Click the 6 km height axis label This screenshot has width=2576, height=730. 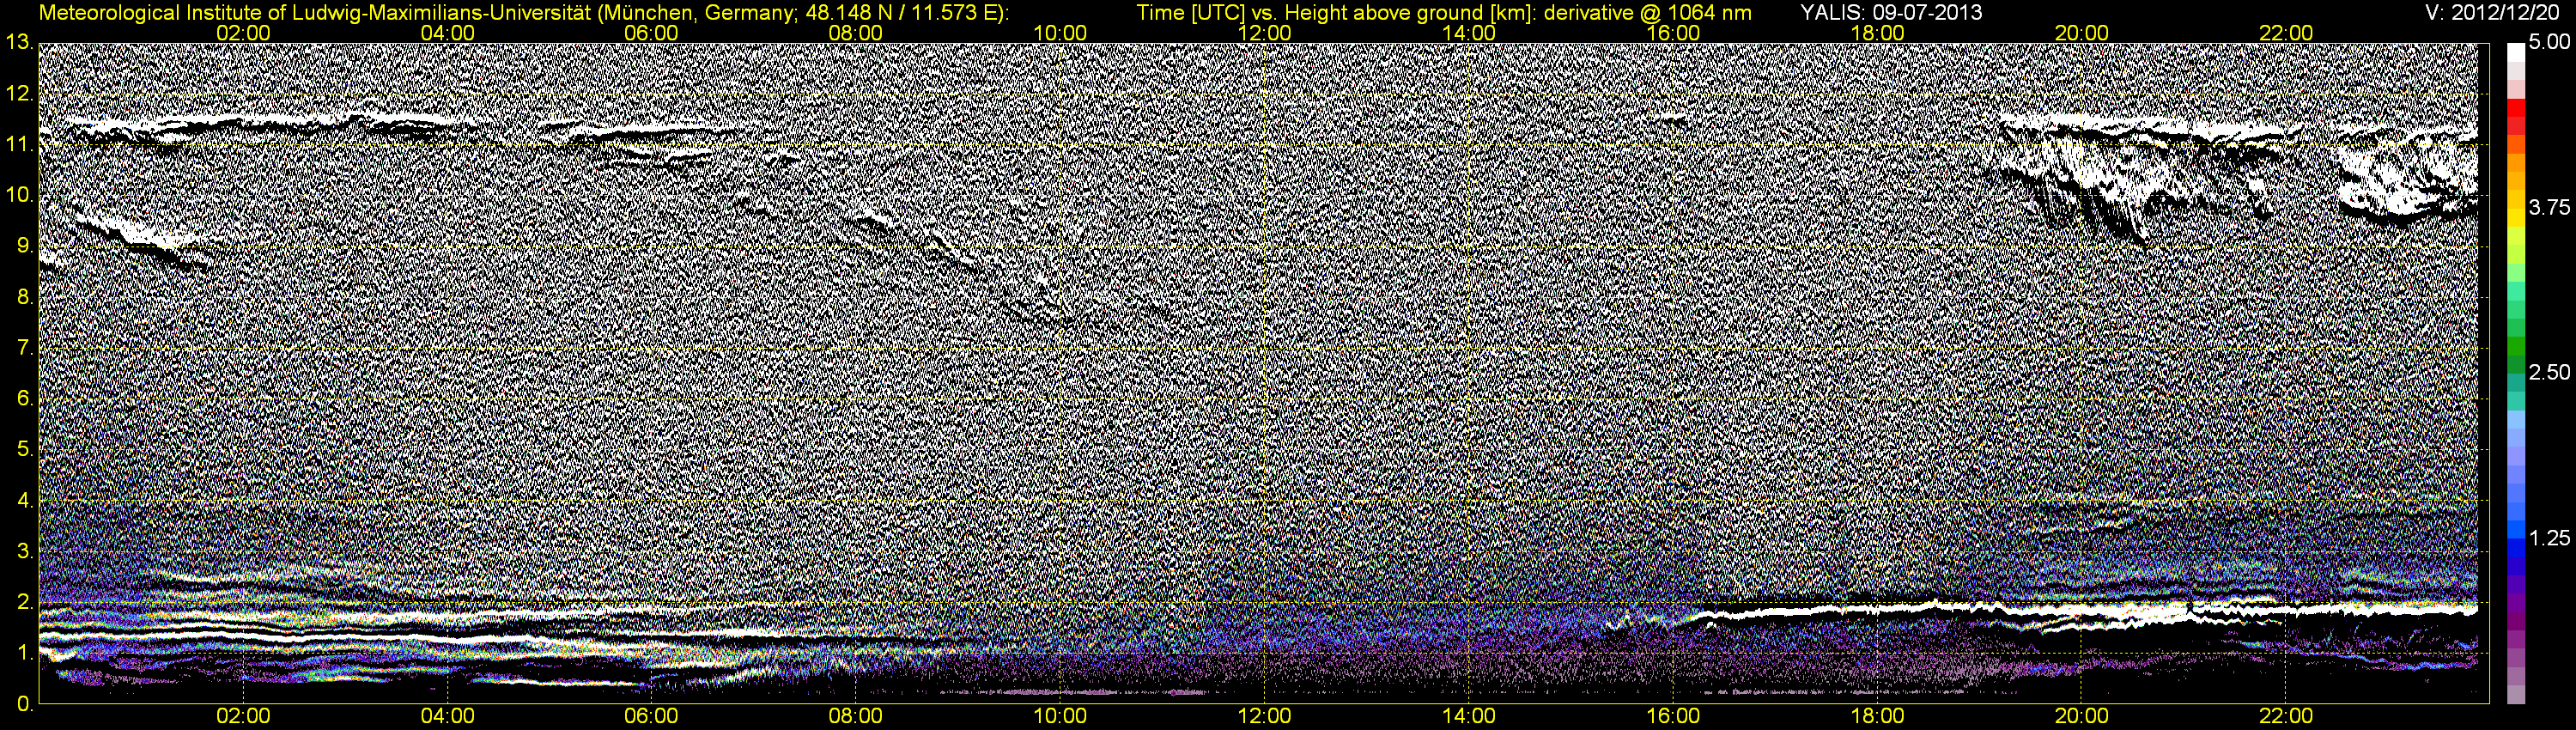pos(24,399)
